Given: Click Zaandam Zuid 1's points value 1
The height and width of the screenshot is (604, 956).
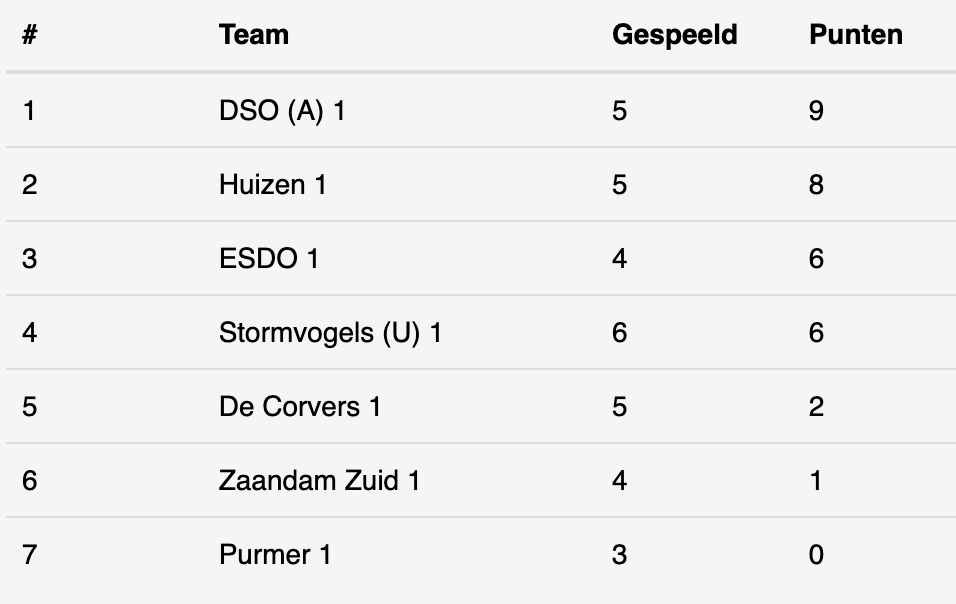Looking at the screenshot, I should [816, 480].
